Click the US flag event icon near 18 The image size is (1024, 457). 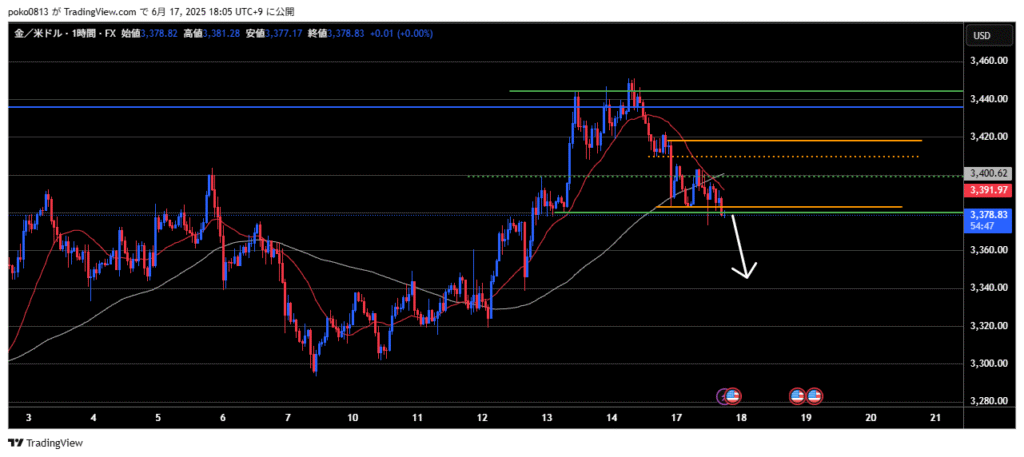click(734, 396)
